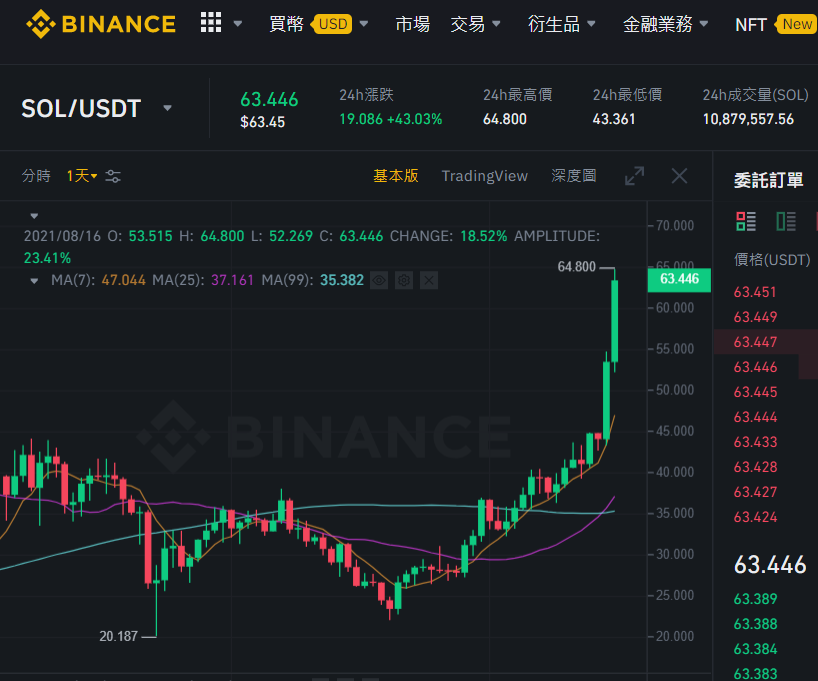Image resolution: width=818 pixels, height=681 pixels.
Task: Click the chart low marker 20.187
Action: [x=118, y=637]
